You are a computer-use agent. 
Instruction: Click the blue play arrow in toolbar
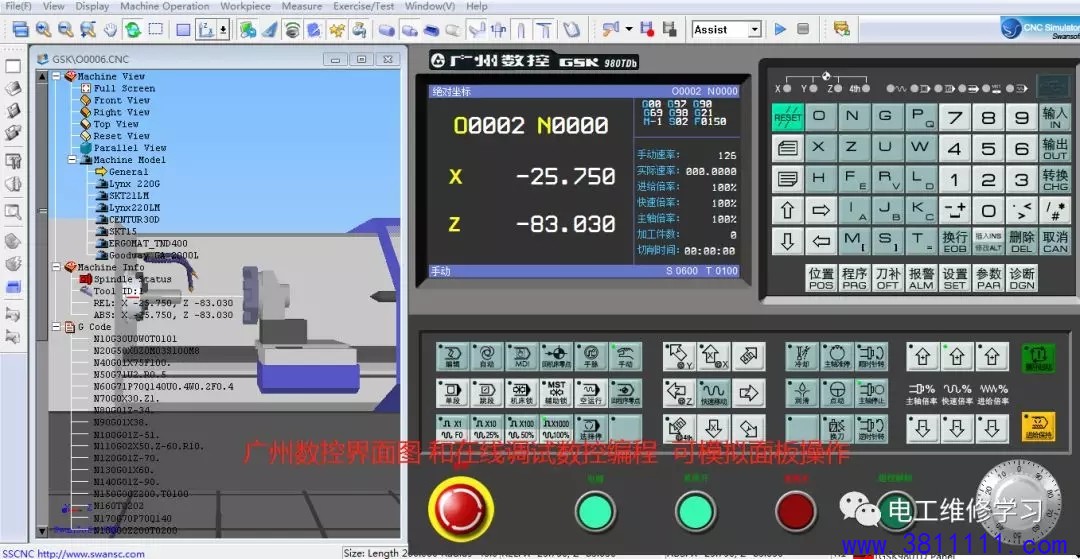pos(780,29)
